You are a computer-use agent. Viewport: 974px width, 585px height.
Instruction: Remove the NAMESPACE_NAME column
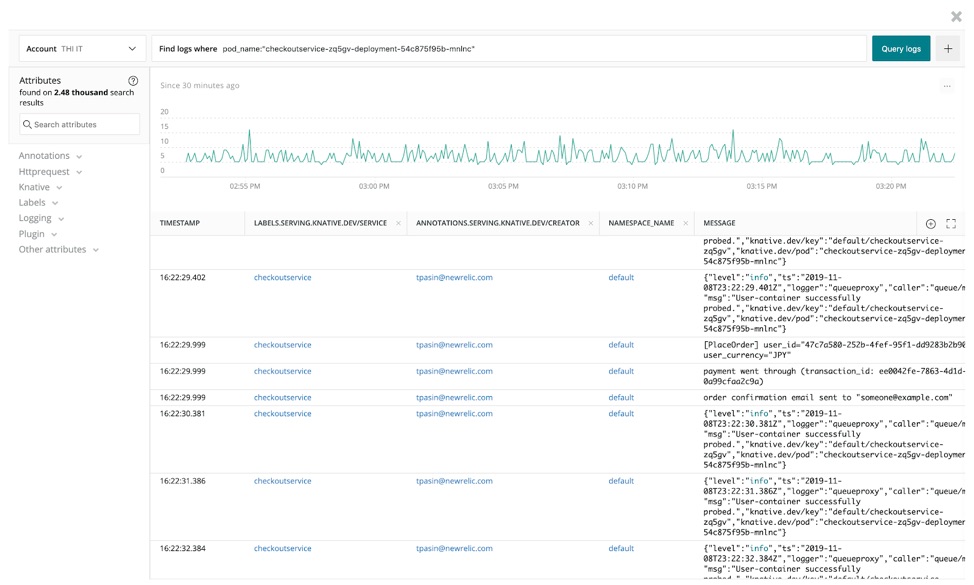point(686,224)
